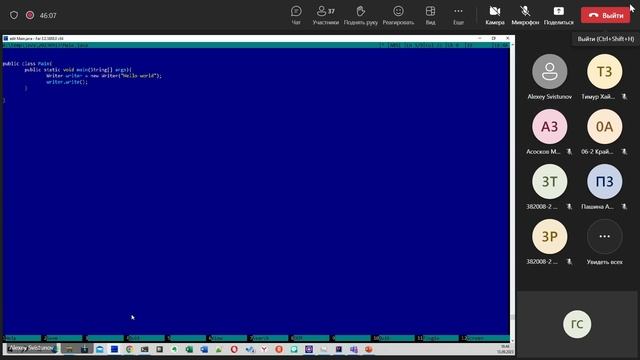Screen dimensions: 640x360
Task: Open the Mail app in shared taskbar
Action: [x=100, y=349]
